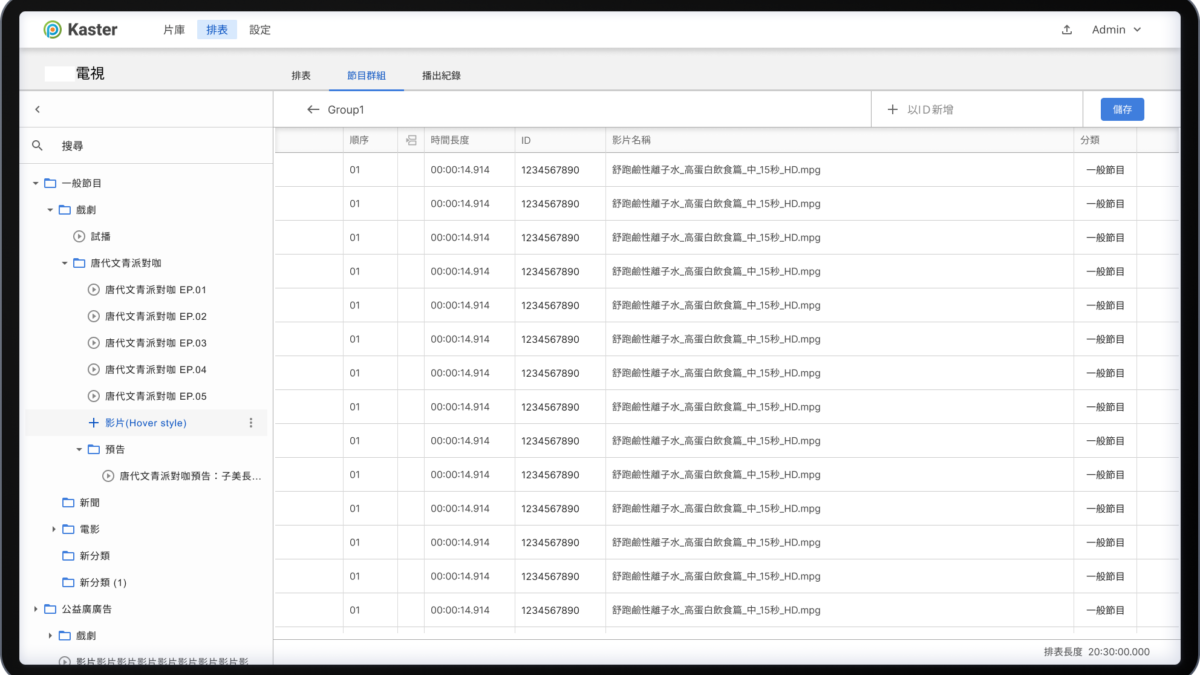Viewport: 1200px width, 675px height.
Task: Open the 片庫 menu item
Action: click(174, 30)
